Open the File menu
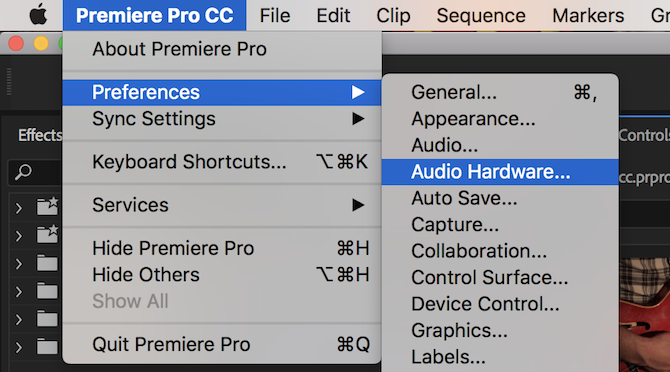Viewport: 670px width, 372px height. point(275,15)
